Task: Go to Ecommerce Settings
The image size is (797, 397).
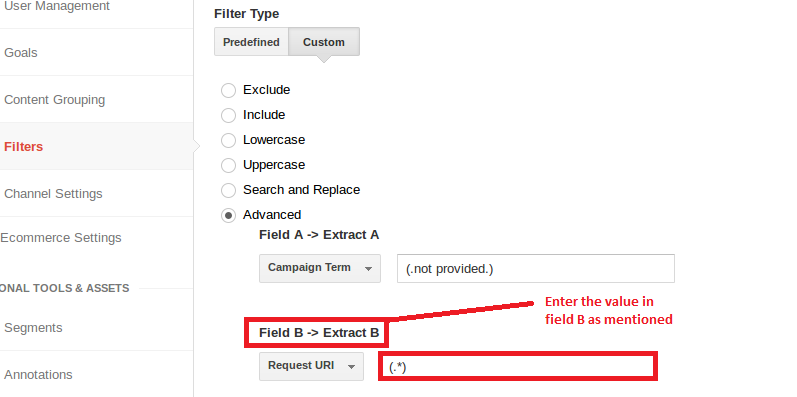Action: tap(61, 238)
